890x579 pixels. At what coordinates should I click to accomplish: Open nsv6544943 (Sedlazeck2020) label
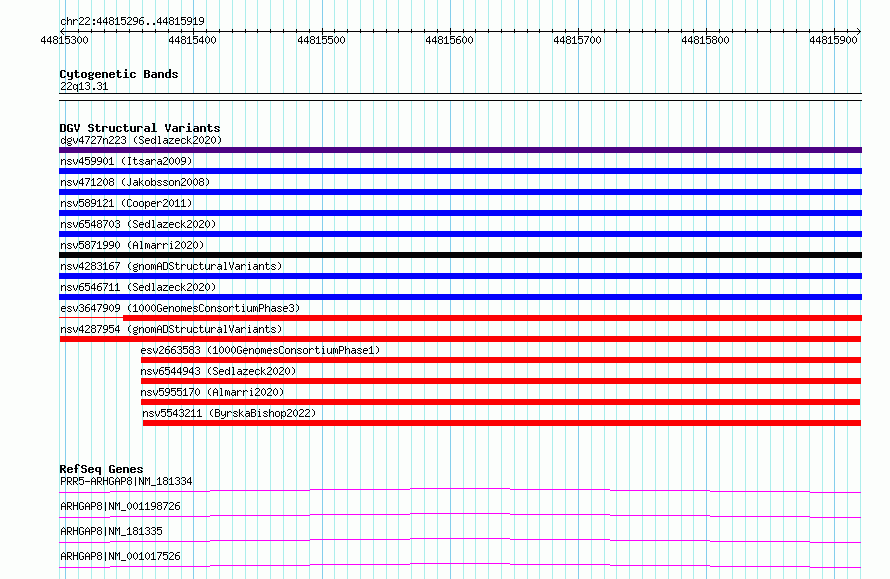[x=219, y=371]
